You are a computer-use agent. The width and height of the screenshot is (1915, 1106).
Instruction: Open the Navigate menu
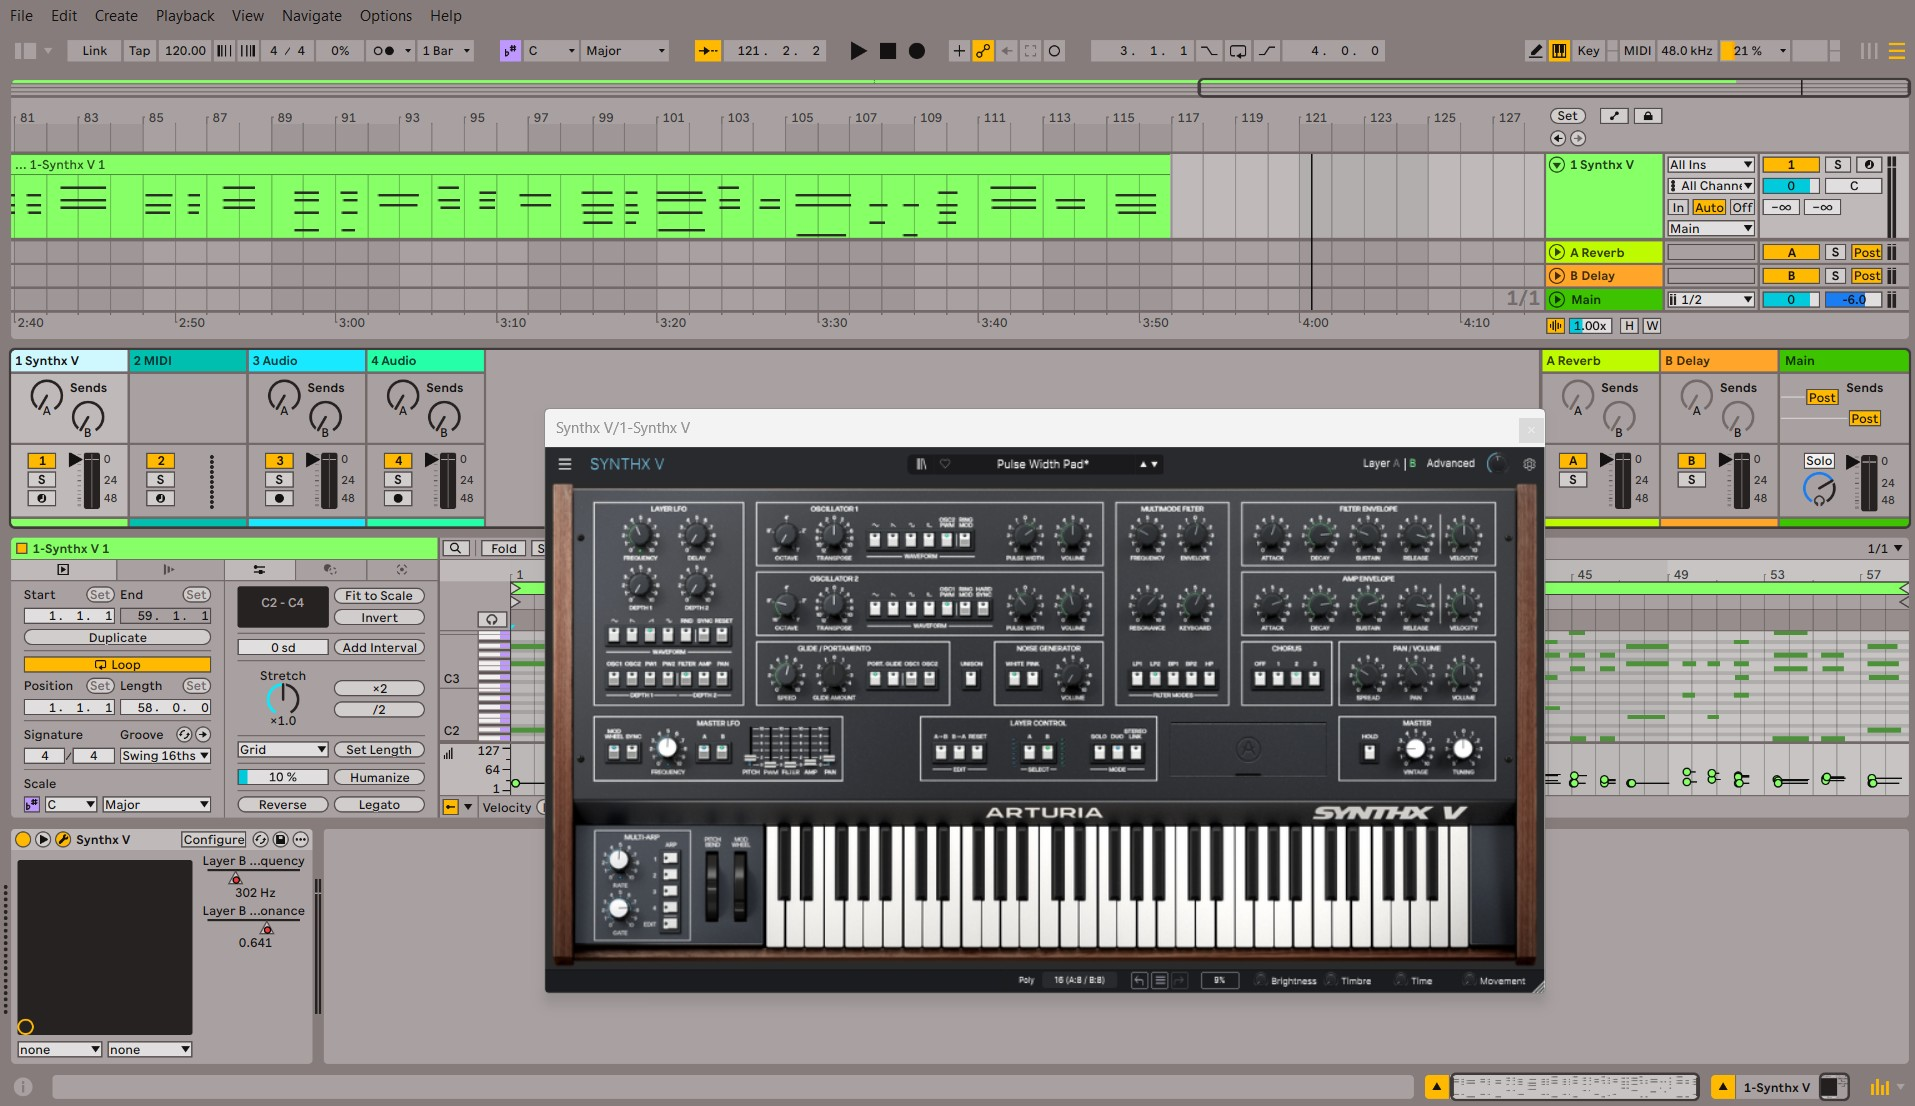tap(311, 16)
